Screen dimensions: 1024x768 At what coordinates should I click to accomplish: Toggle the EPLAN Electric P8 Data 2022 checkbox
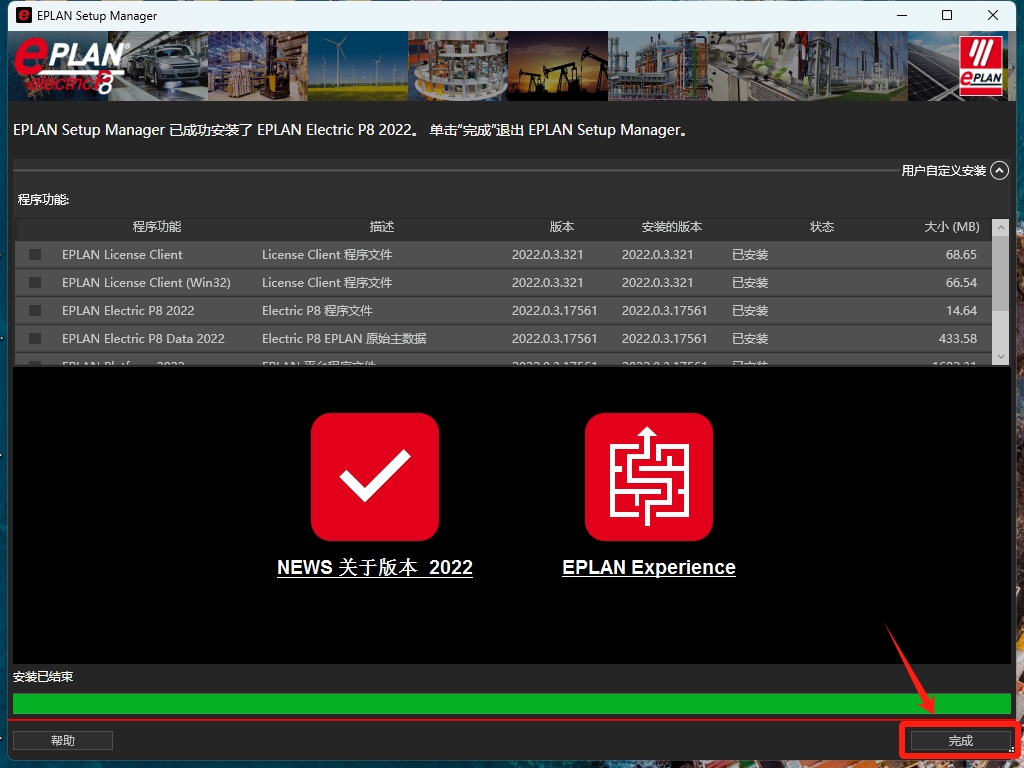pos(35,339)
